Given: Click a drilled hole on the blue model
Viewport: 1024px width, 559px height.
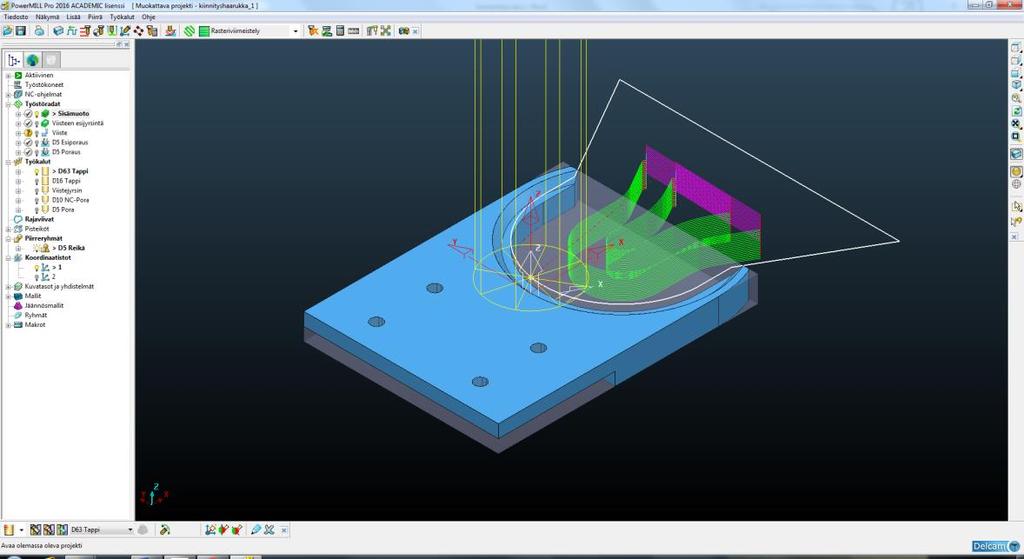Looking at the screenshot, I should [434, 288].
